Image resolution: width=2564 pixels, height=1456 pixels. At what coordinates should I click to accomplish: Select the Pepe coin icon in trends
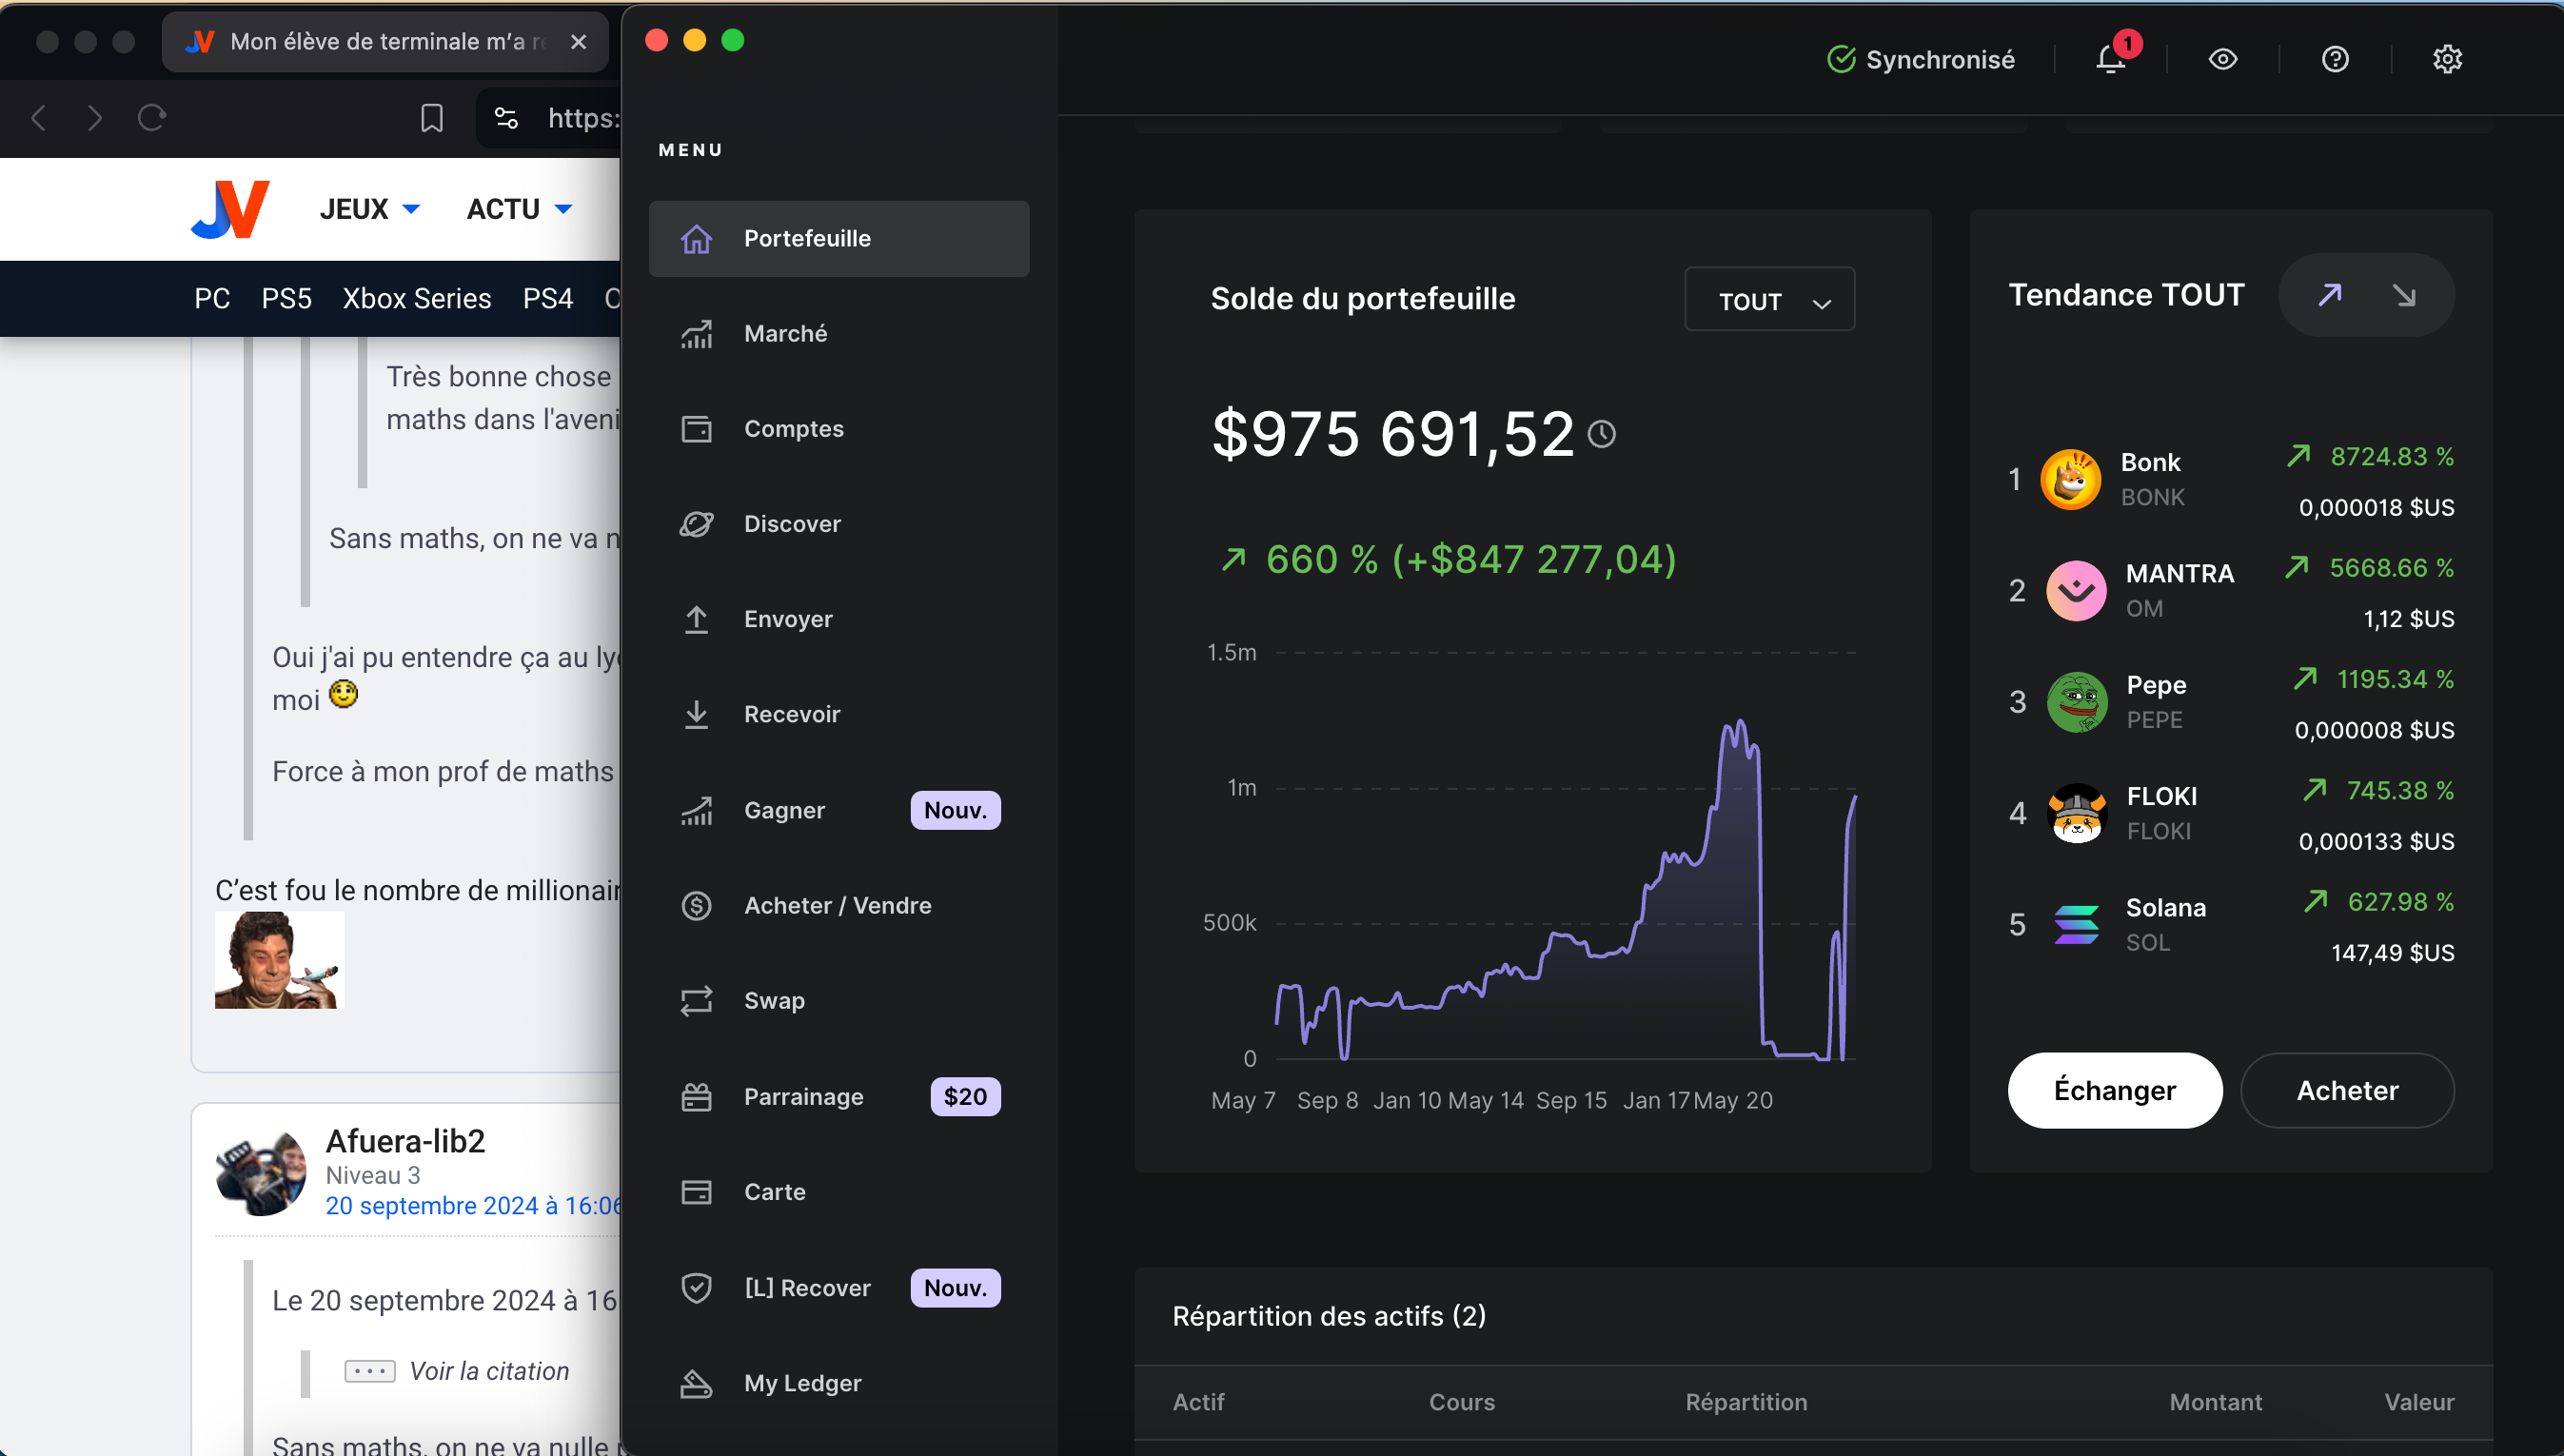(2076, 702)
